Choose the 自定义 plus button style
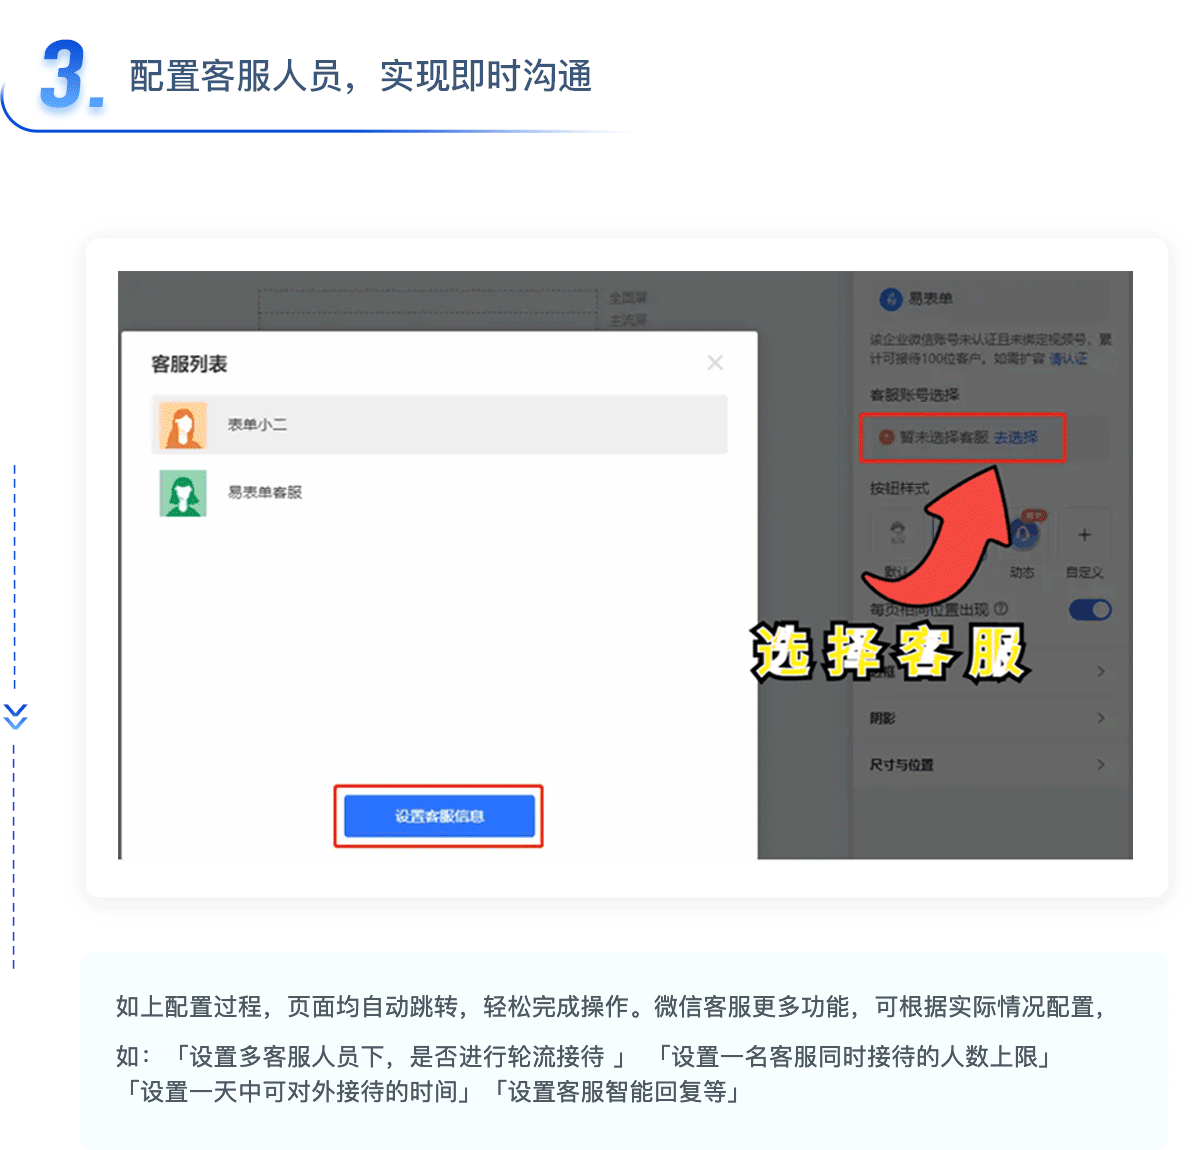 (1084, 535)
